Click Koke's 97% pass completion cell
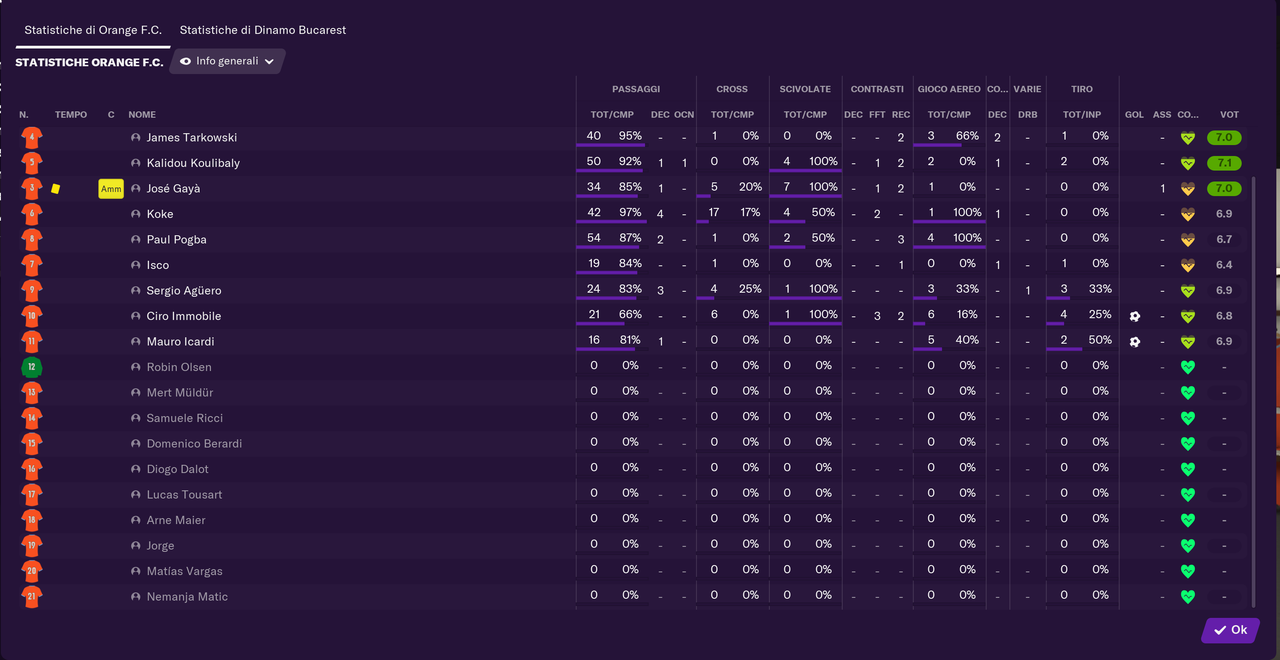This screenshot has height=660, width=1280. coord(630,212)
